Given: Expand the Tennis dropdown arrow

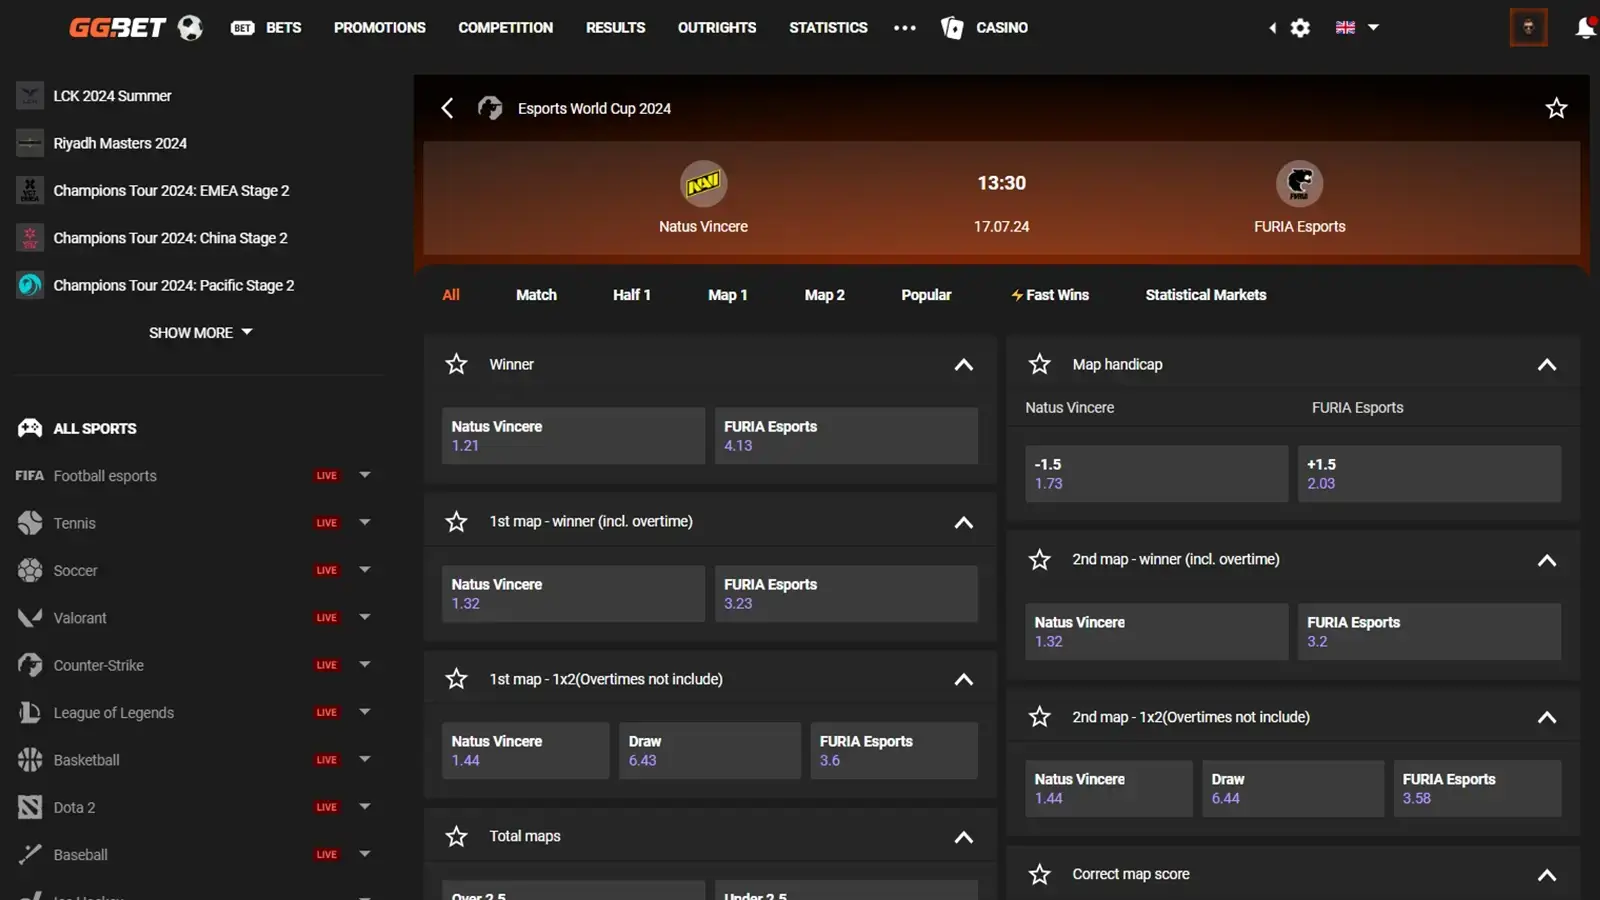Looking at the screenshot, I should pos(365,522).
